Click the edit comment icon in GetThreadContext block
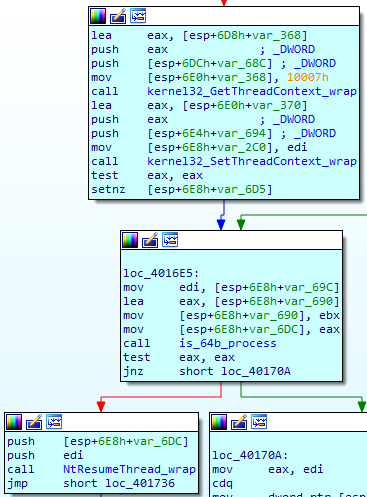 (x=118, y=16)
